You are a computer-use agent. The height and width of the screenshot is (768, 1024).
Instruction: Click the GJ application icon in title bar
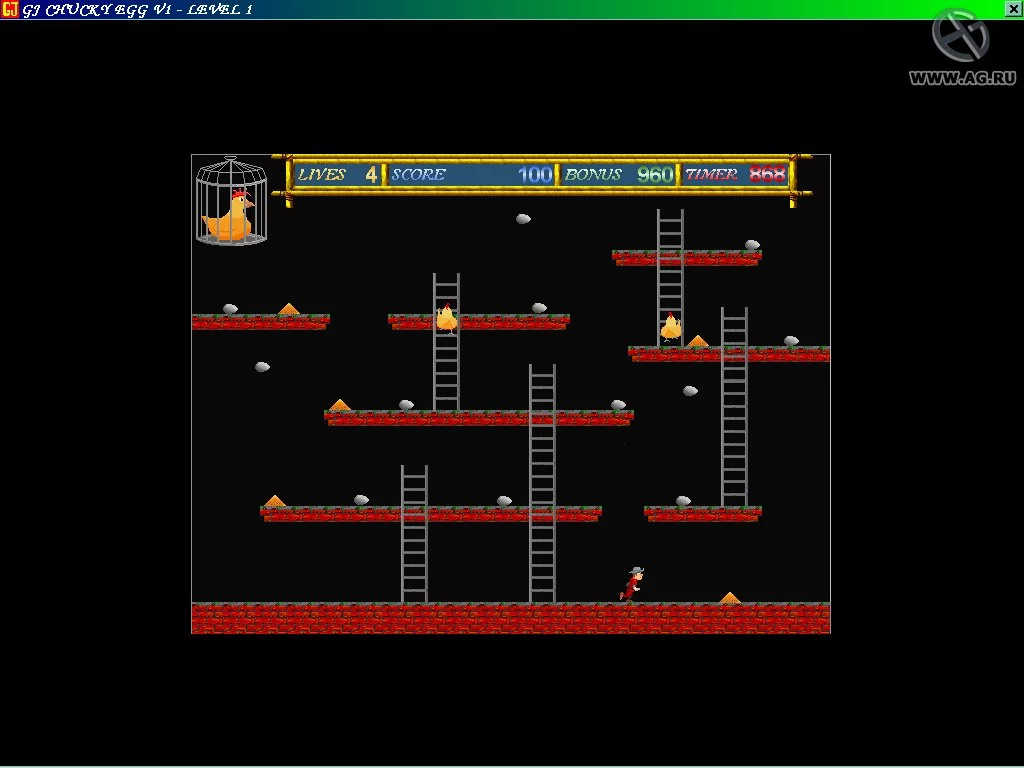pyautogui.click(x=10, y=9)
